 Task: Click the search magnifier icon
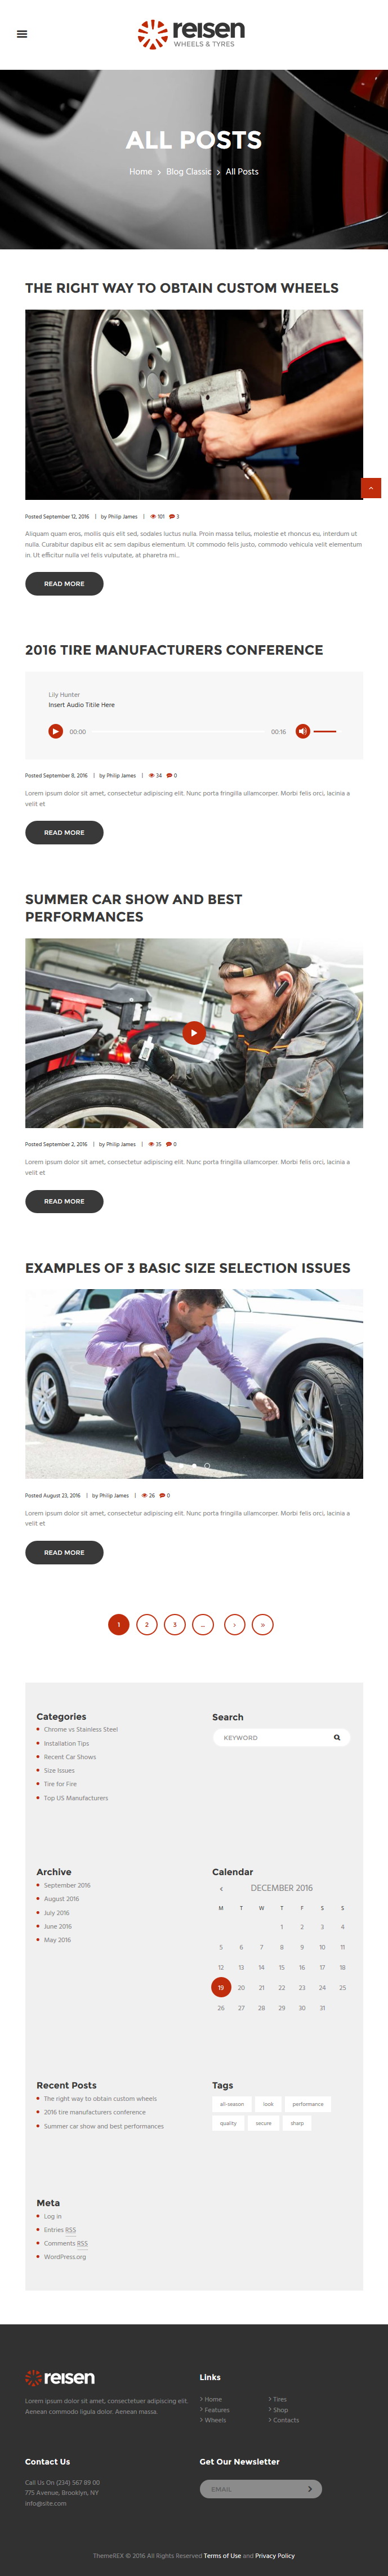337,1737
